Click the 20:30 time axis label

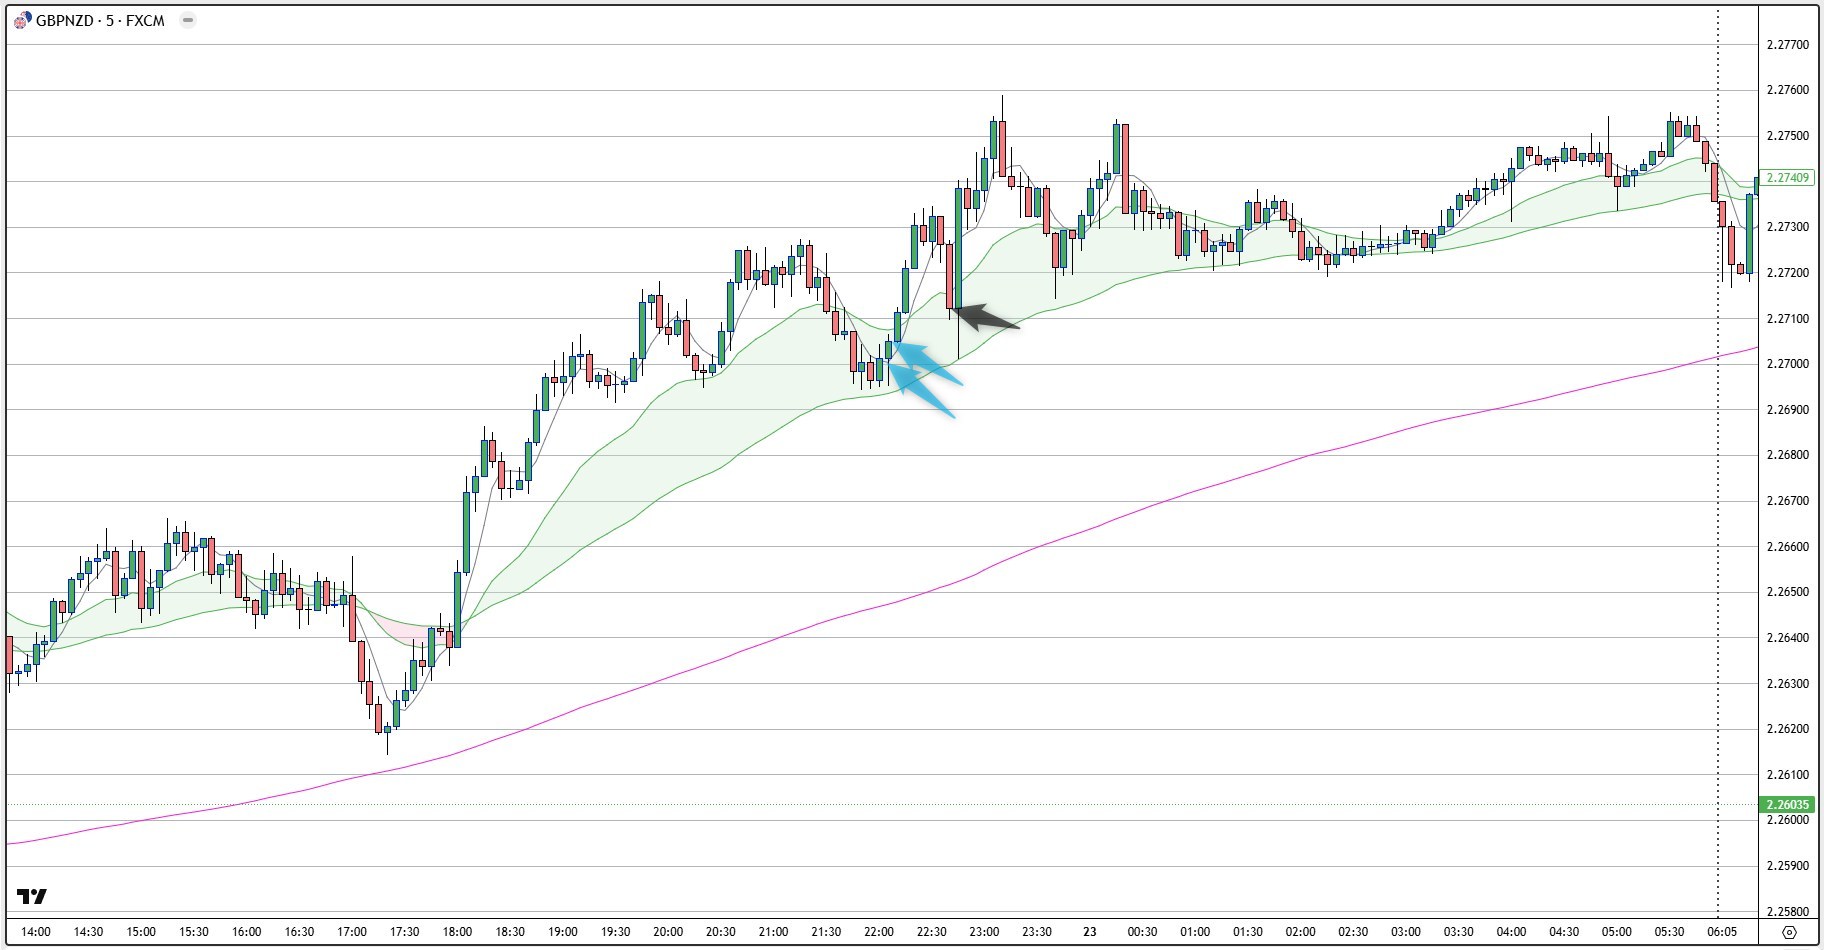coord(720,932)
